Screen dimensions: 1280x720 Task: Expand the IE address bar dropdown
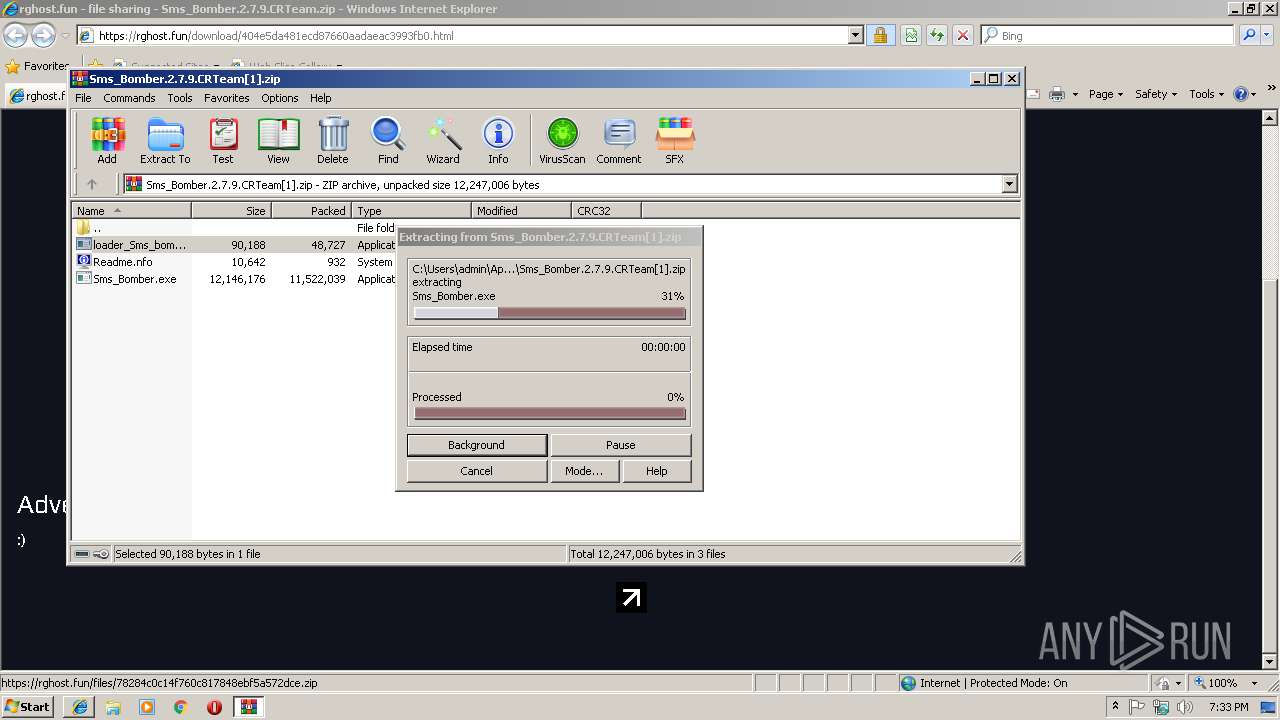(x=855, y=35)
